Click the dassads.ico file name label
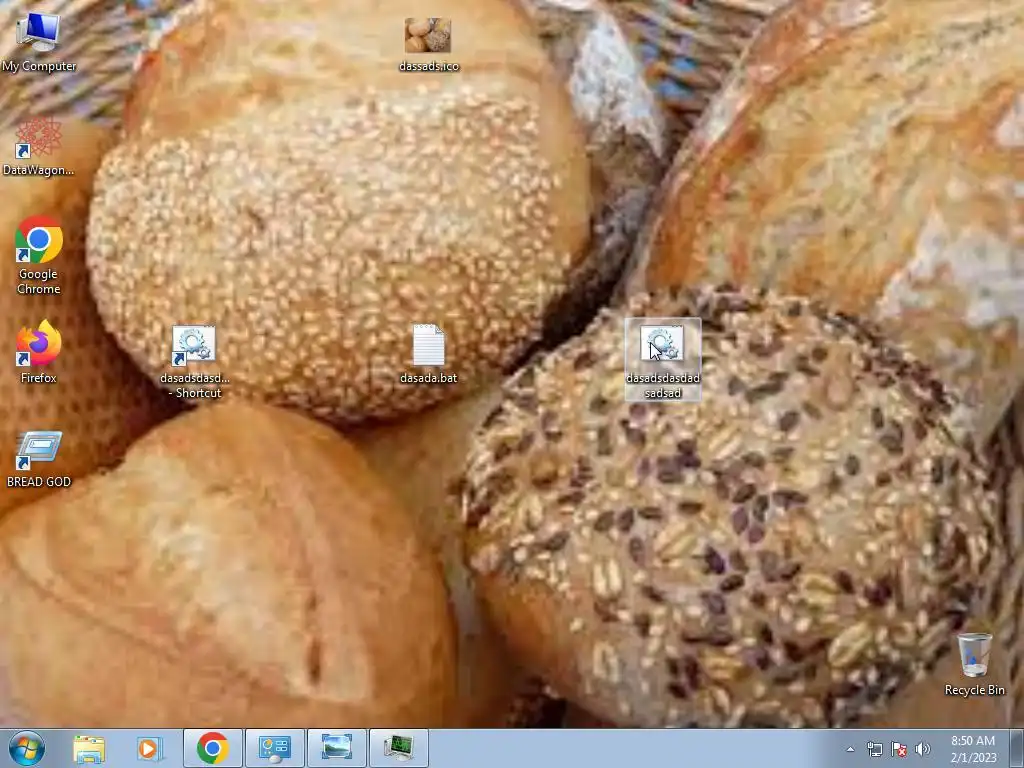The width and height of the screenshot is (1024, 768). point(428,66)
